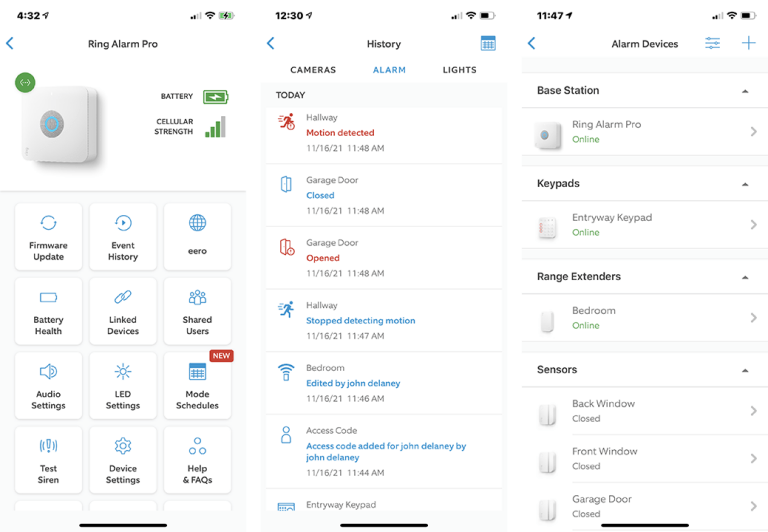This screenshot has height=532, width=768.
Task: Open Shared Users tile
Action: [x=197, y=311]
